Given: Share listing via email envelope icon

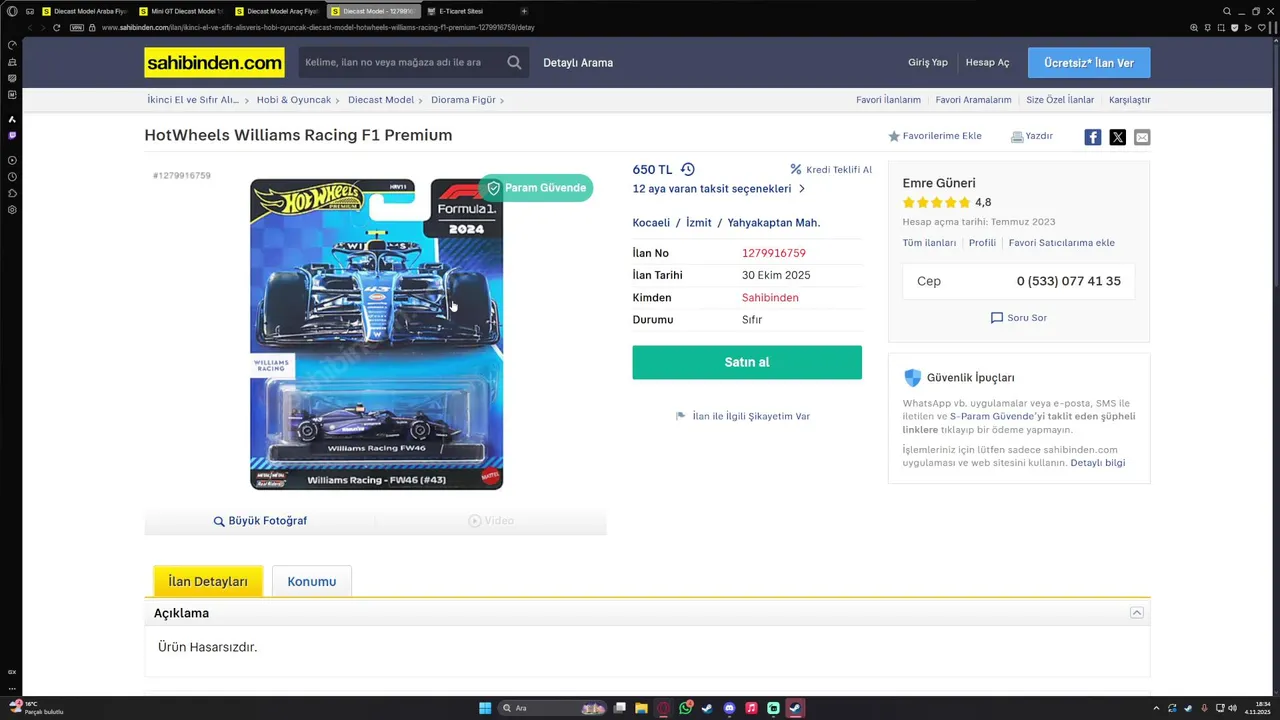Looking at the screenshot, I should click(x=1142, y=137).
